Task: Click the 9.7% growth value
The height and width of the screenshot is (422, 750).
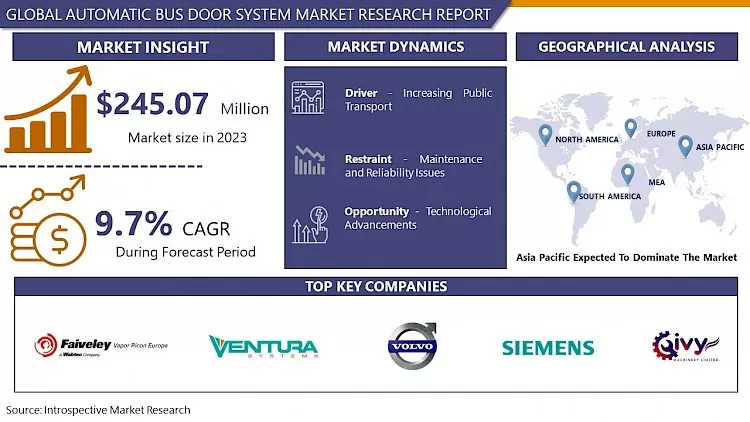Action: (133, 223)
